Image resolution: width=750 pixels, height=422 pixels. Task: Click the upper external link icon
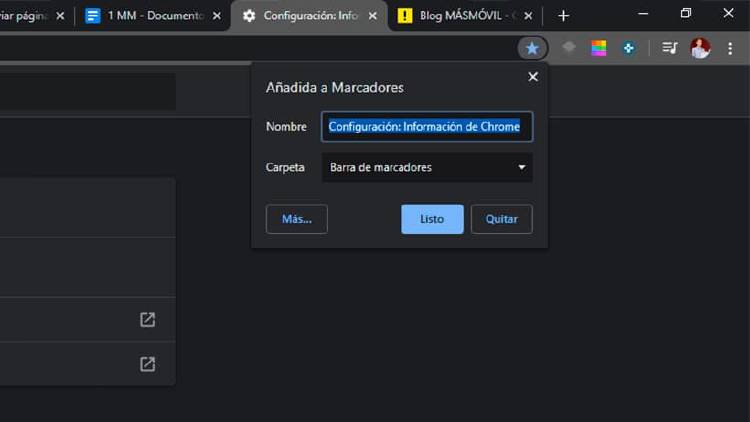pyautogui.click(x=147, y=320)
